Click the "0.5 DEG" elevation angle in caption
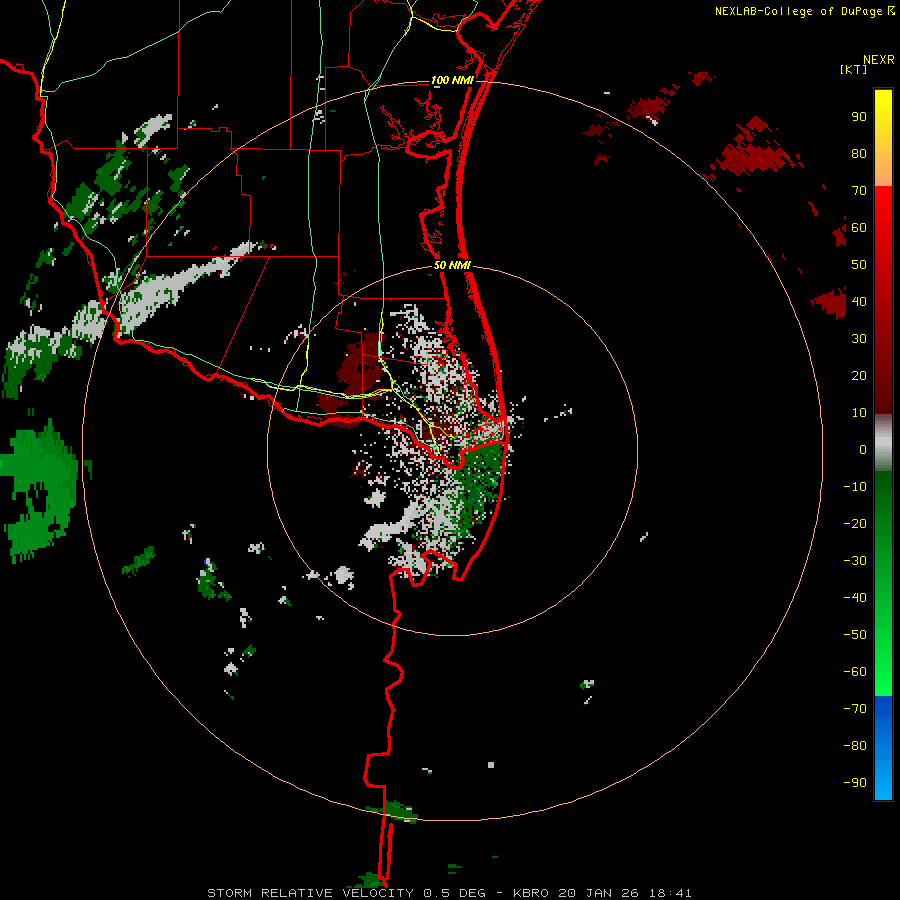The image size is (900, 900). 455,893
